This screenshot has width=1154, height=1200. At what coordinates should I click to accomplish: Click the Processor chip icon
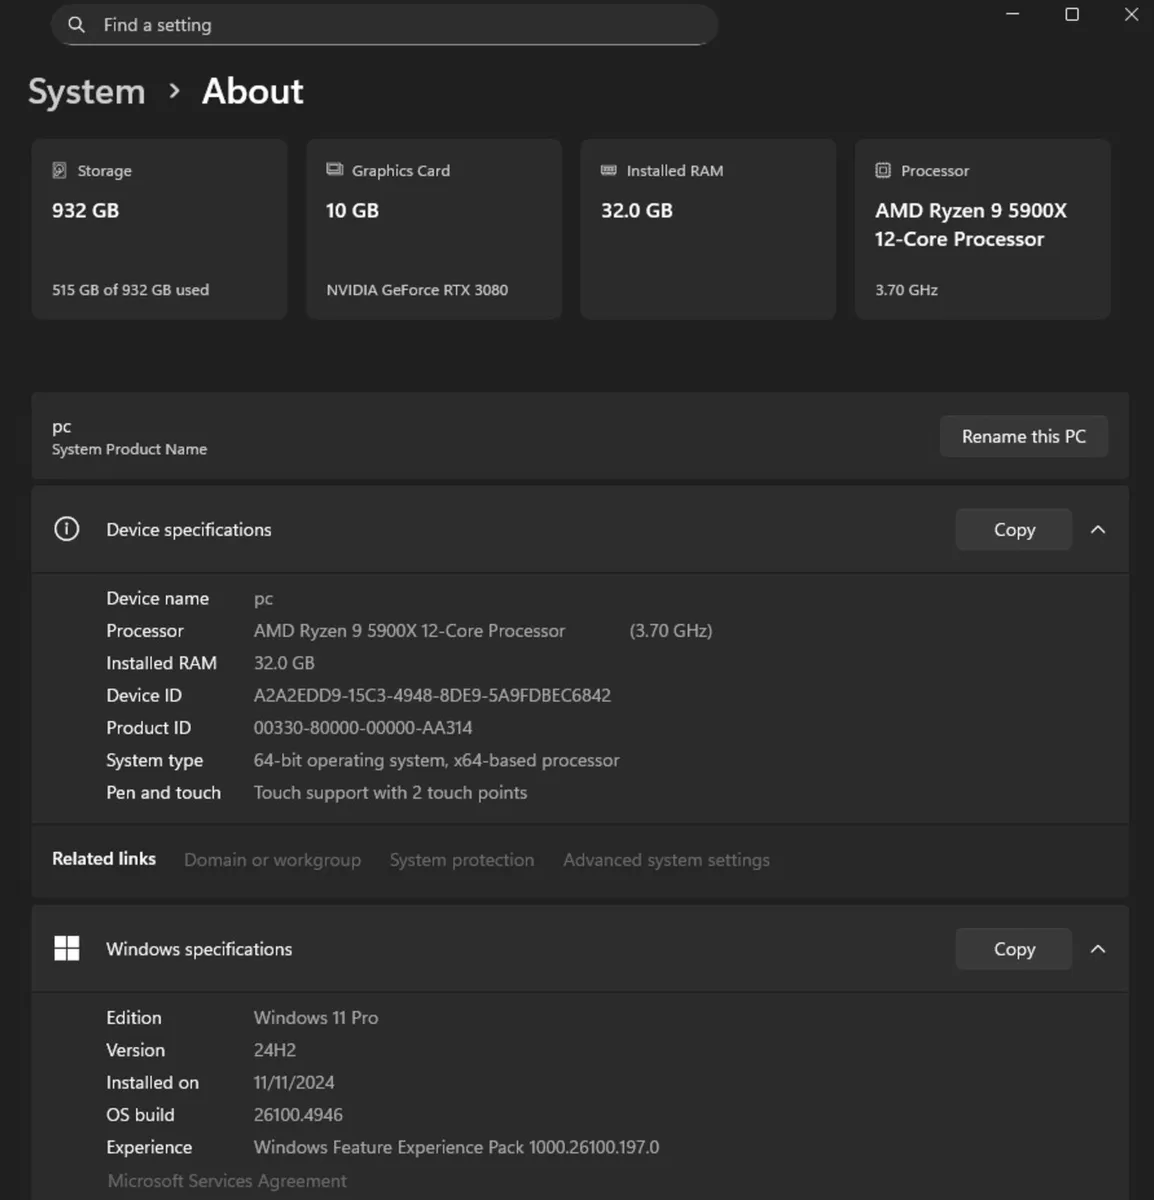[x=883, y=170]
